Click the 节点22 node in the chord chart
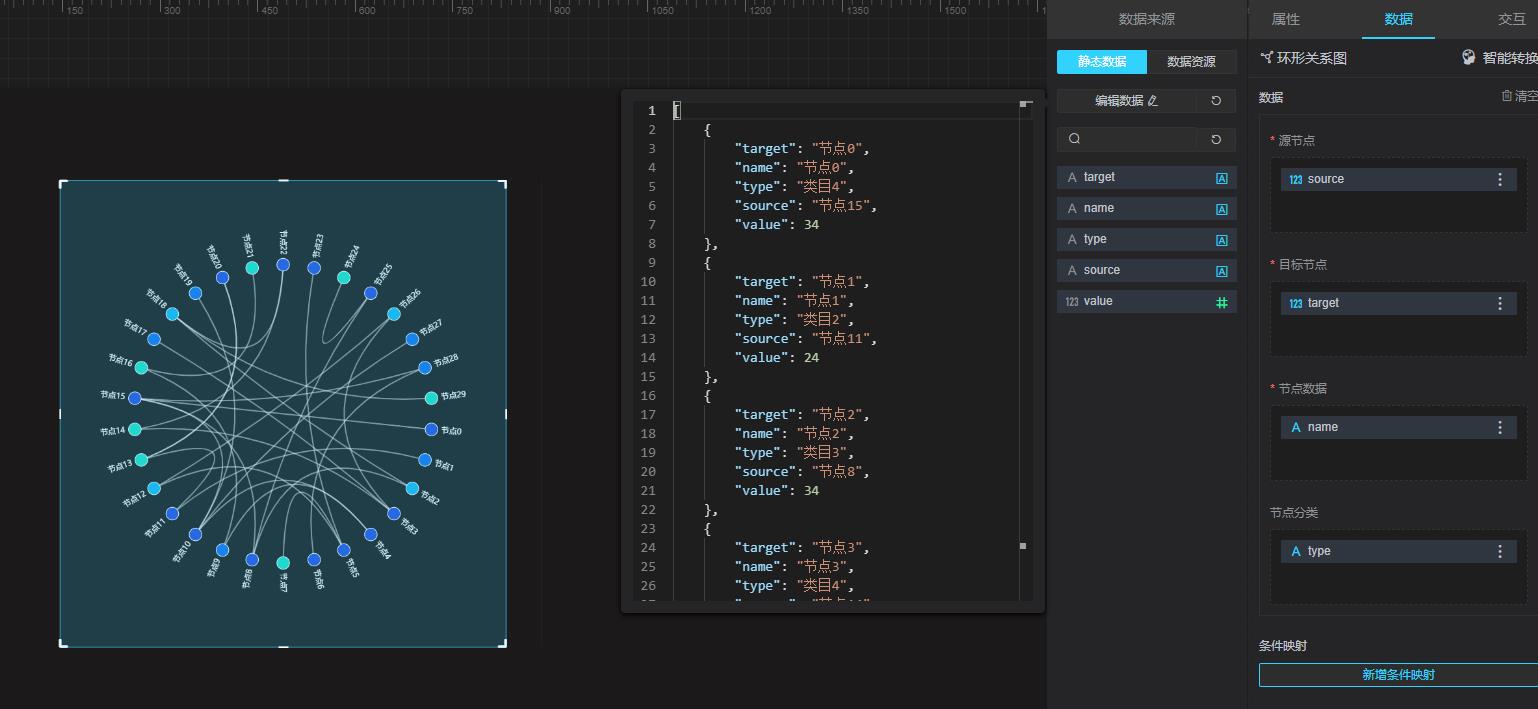Viewport: 1538px width, 709px height. pos(283,265)
